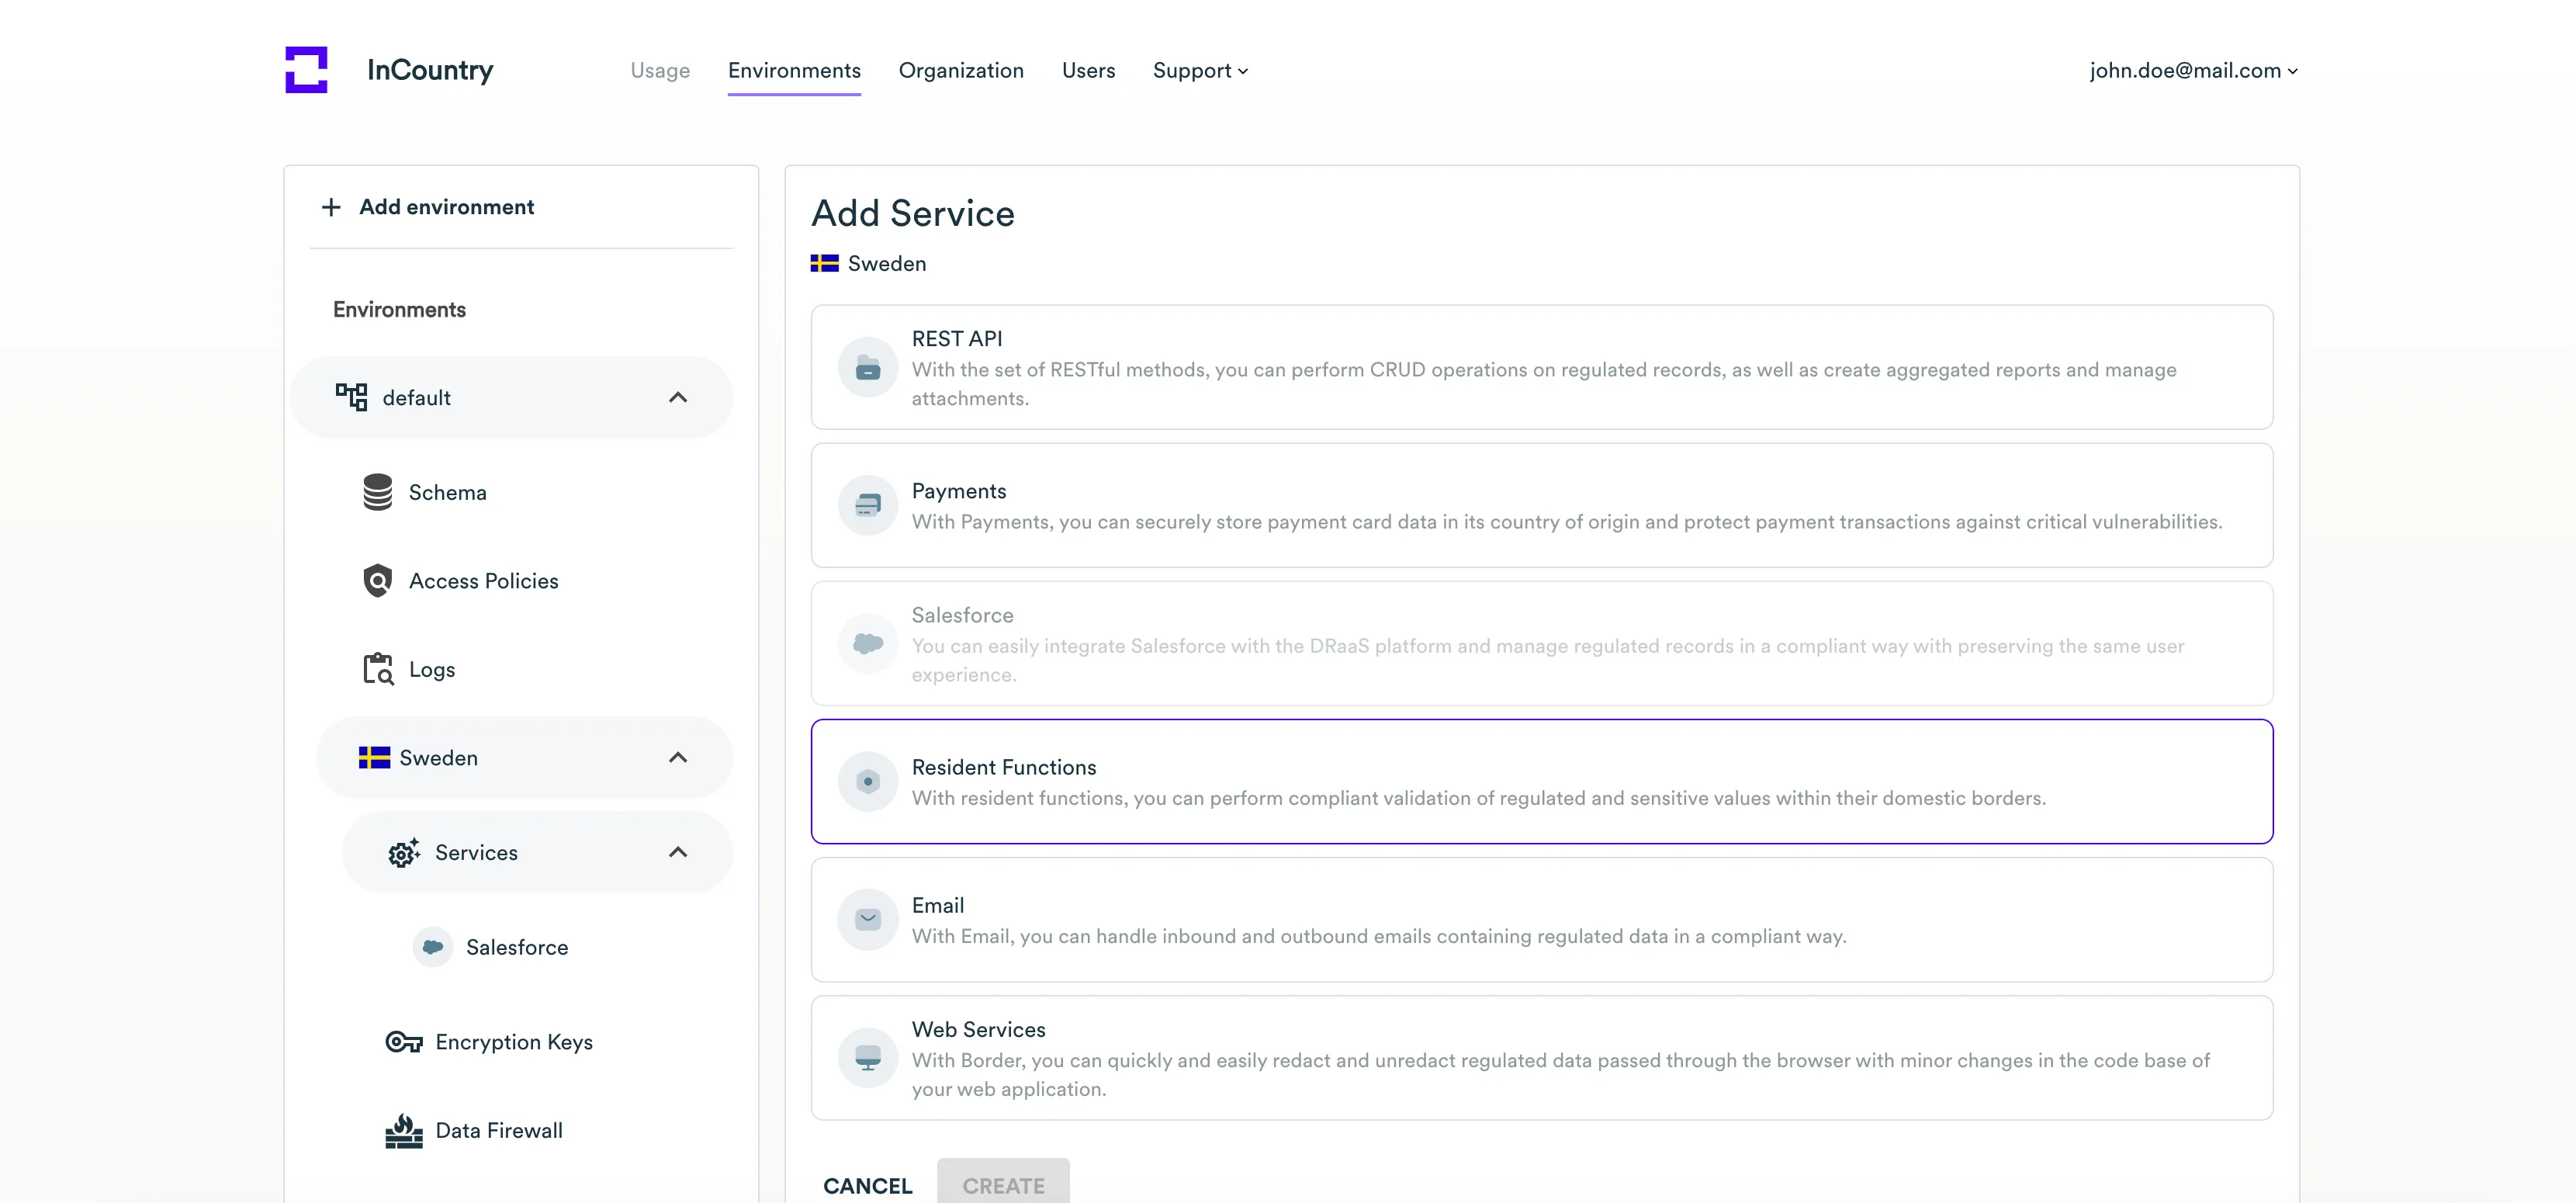Collapse the default environment section
This screenshot has width=2576, height=1203.
click(x=677, y=398)
